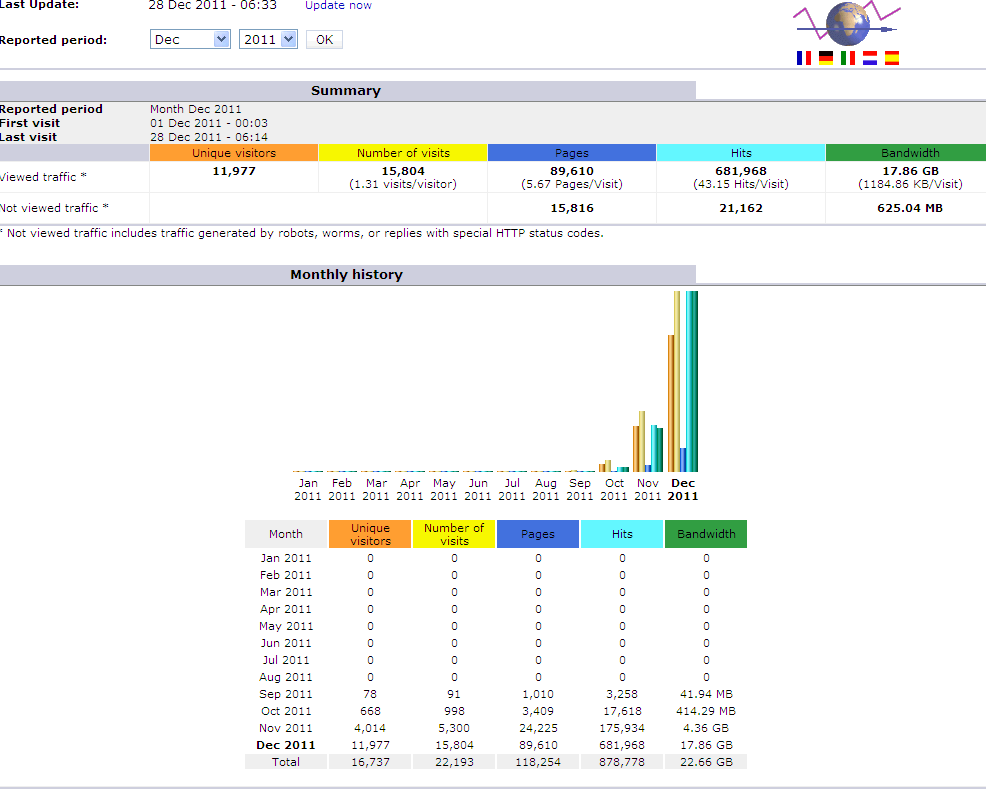Click the Nov 2011 bars in the chart
The width and height of the screenshot is (986, 794).
648,441
